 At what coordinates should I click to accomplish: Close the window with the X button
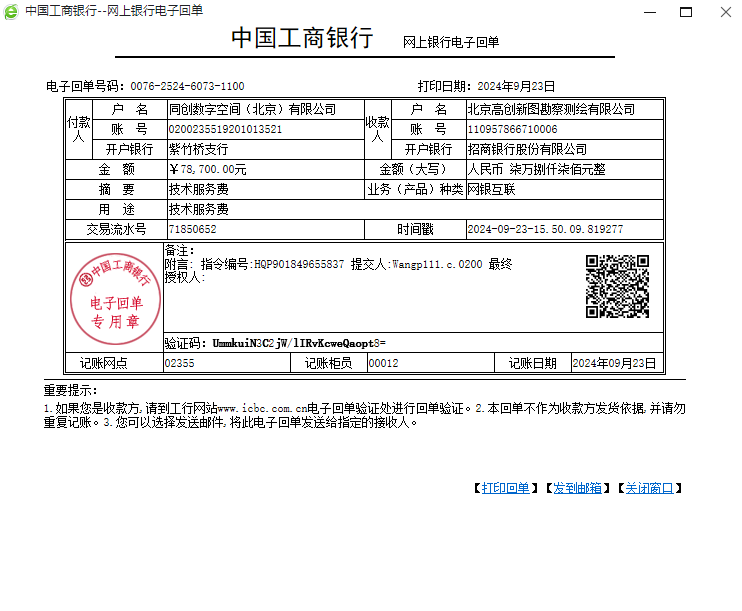(x=726, y=12)
